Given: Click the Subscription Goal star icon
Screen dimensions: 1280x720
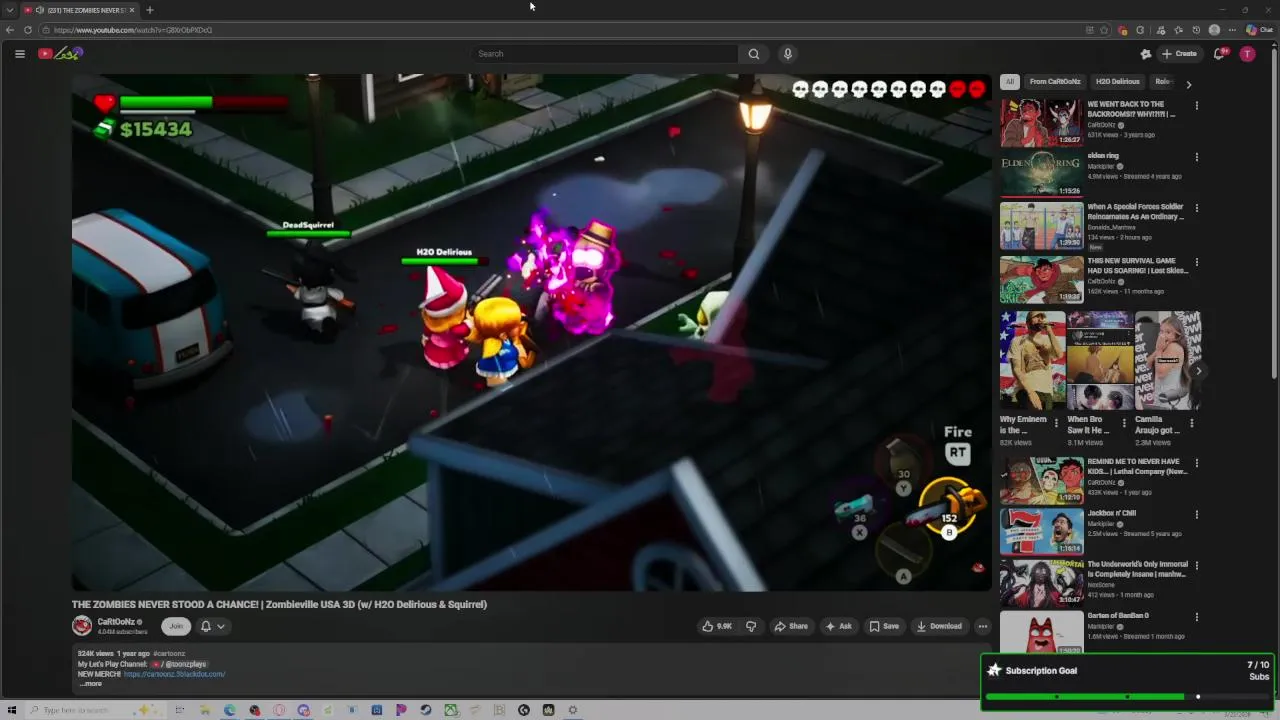Looking at the screenshot, I should pos(994,670).
